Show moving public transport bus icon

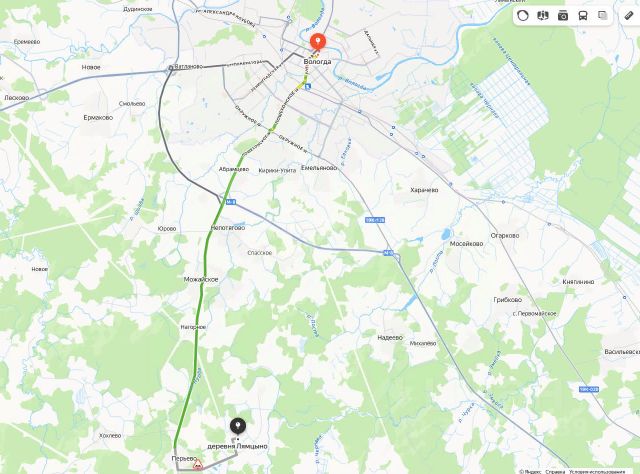tap(583, 16)
